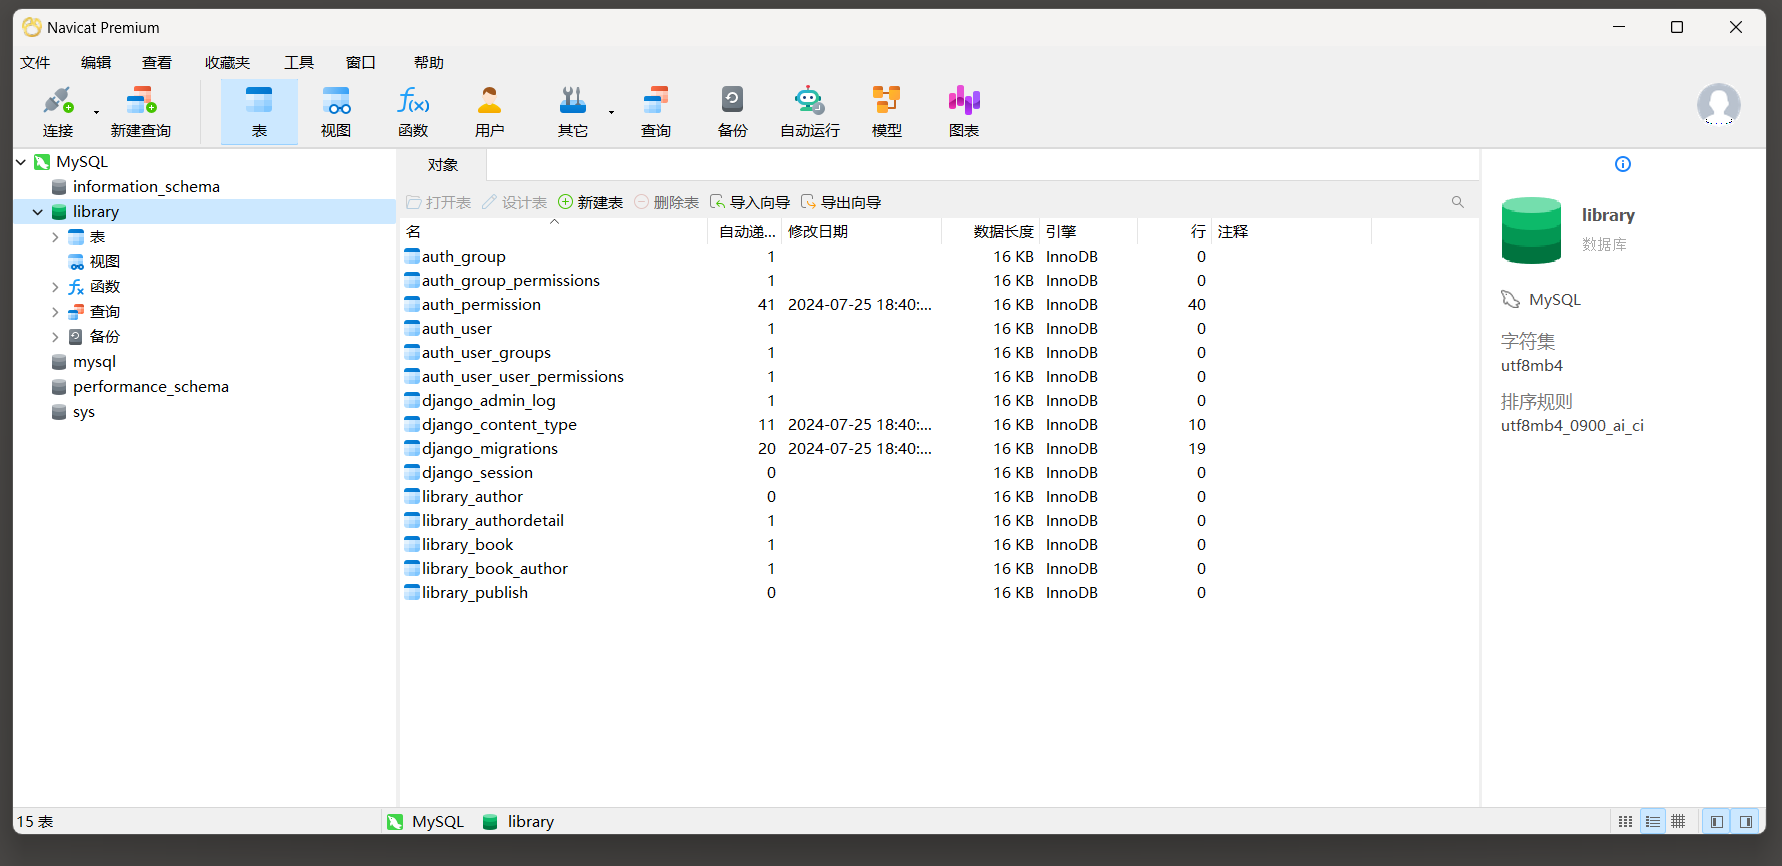Collapse the library database node
Image resolution: width=1782 pixels, height=866 pixels.
(x=38, y=212)
